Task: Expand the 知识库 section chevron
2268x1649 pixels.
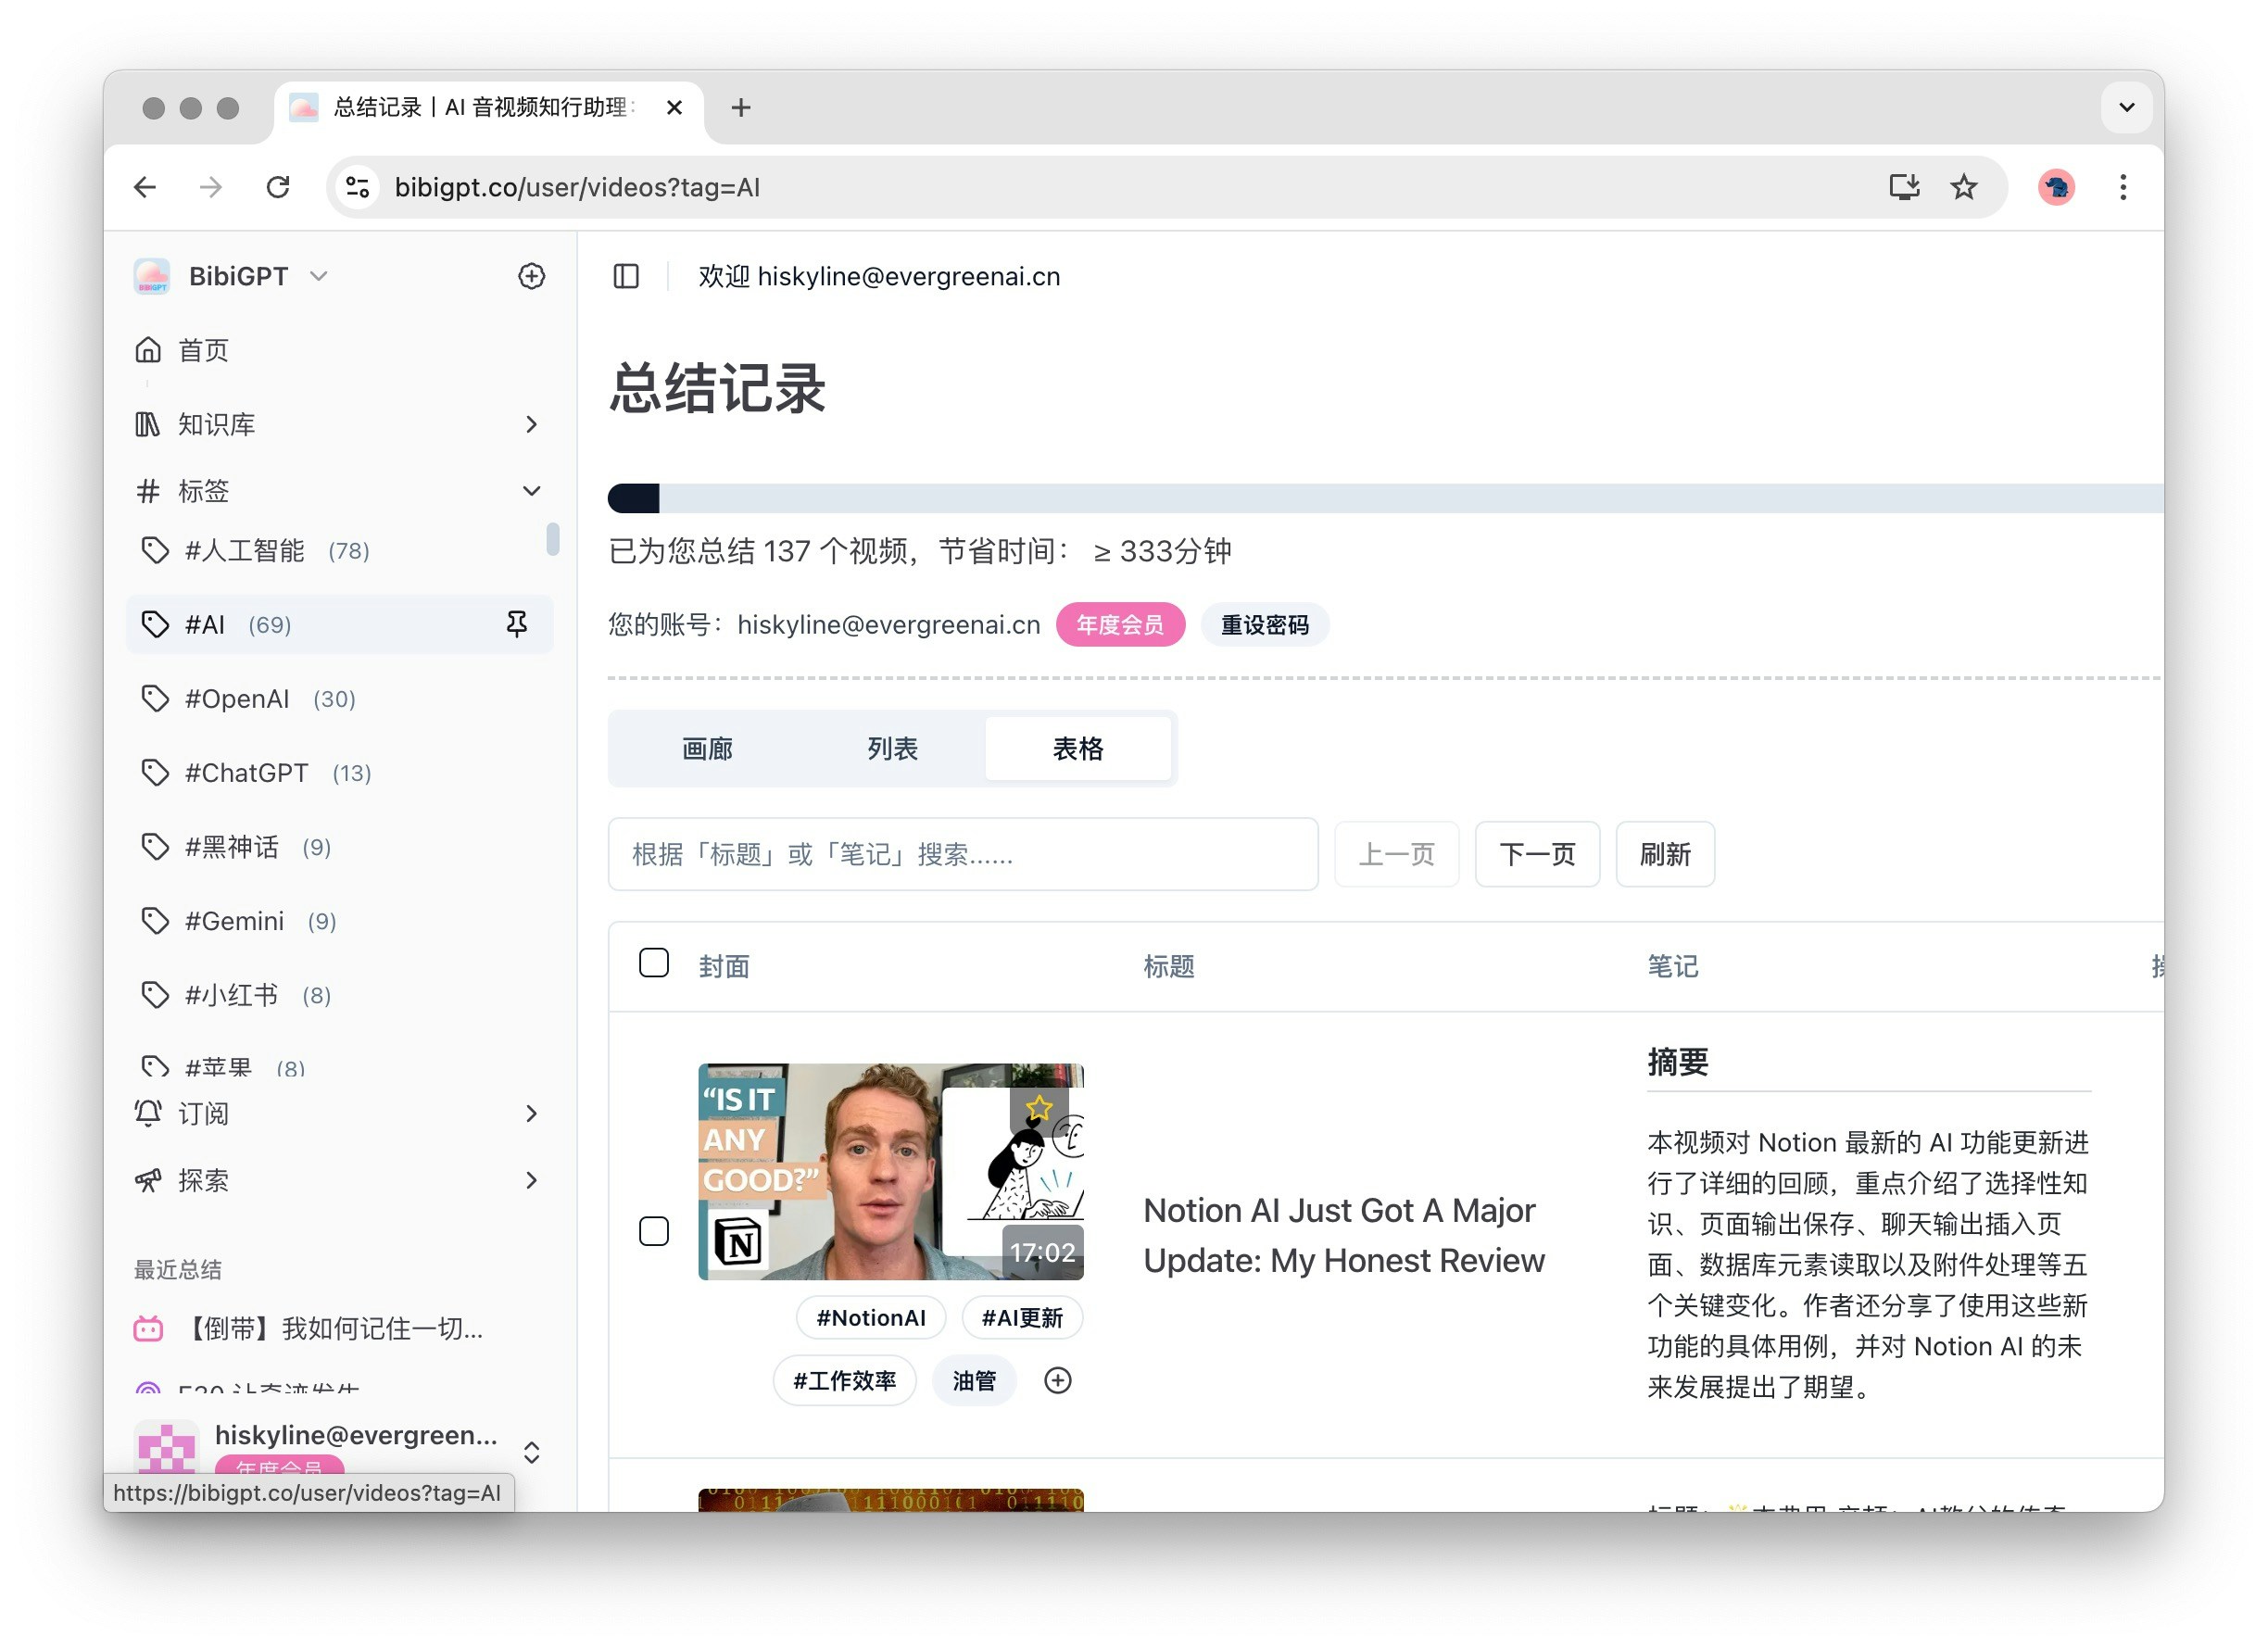Action: (531, 424)
